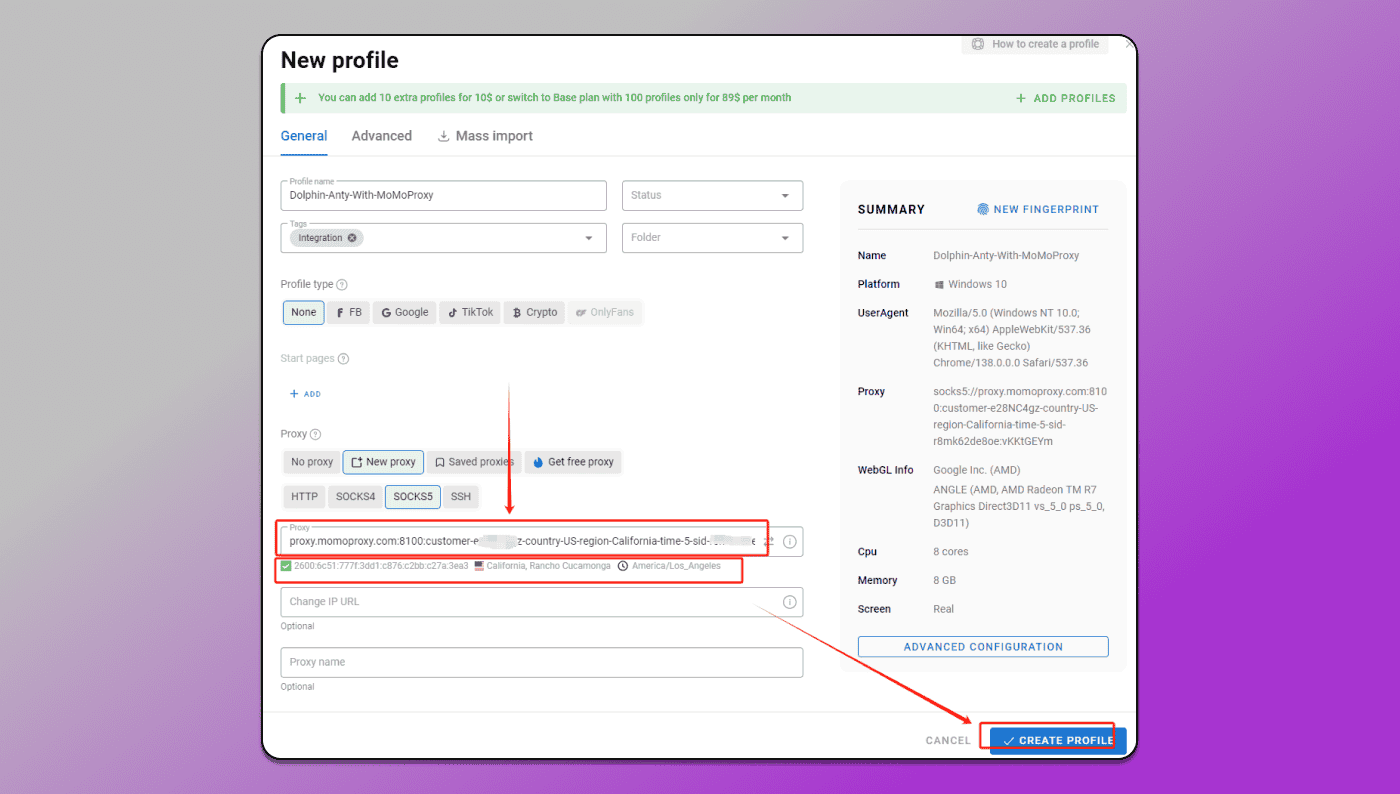Open ADVANCED CONFIGURATION
The image size is (1400, 794).
[x=983, y=647]
